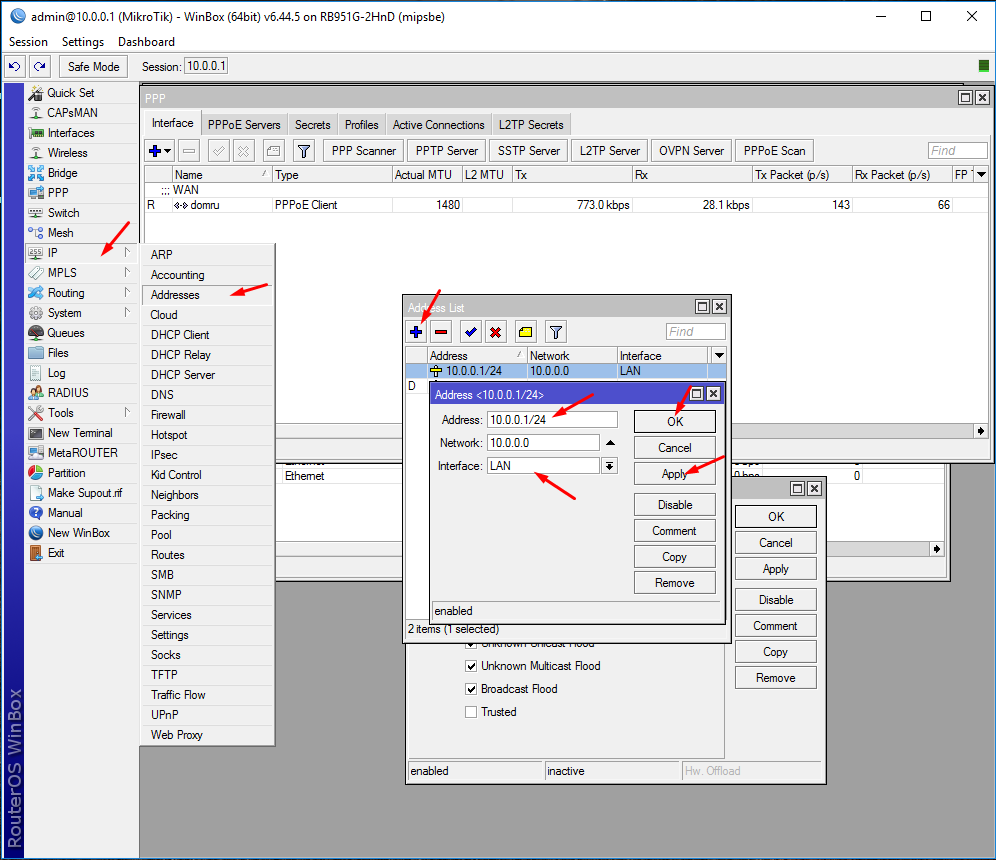Click yellow comment icon in Address List
This screenshot has height=860, width=996.
525,332
